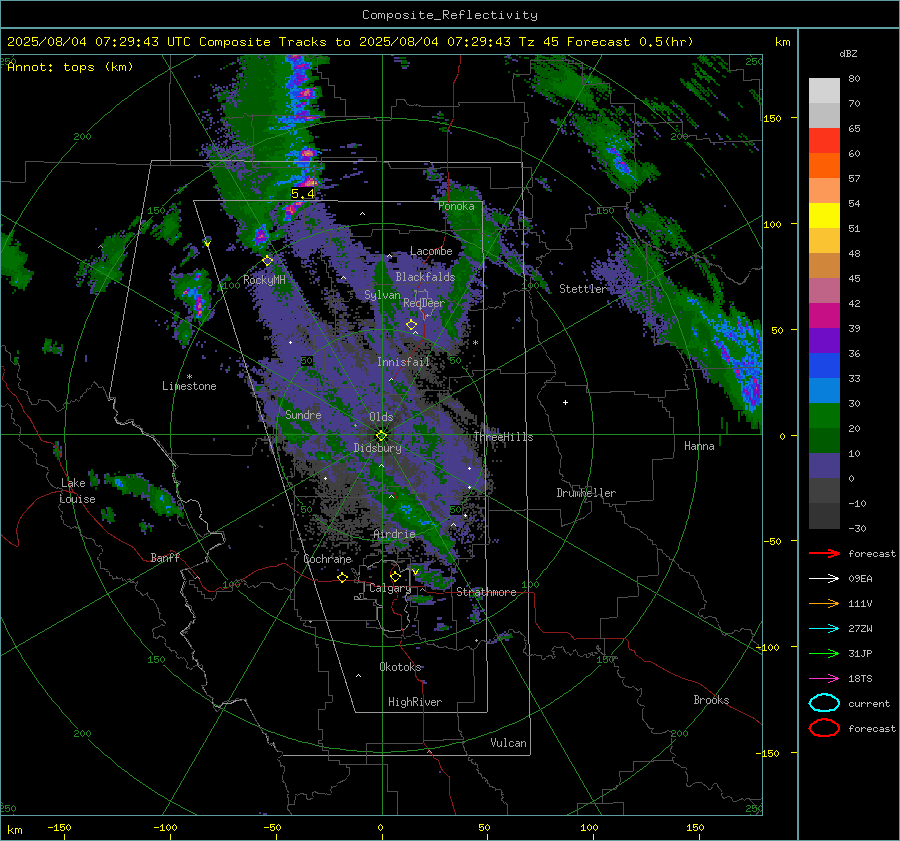Click the bright green dBZ scale swatch

pyautogui.click(x=824, y=416)
